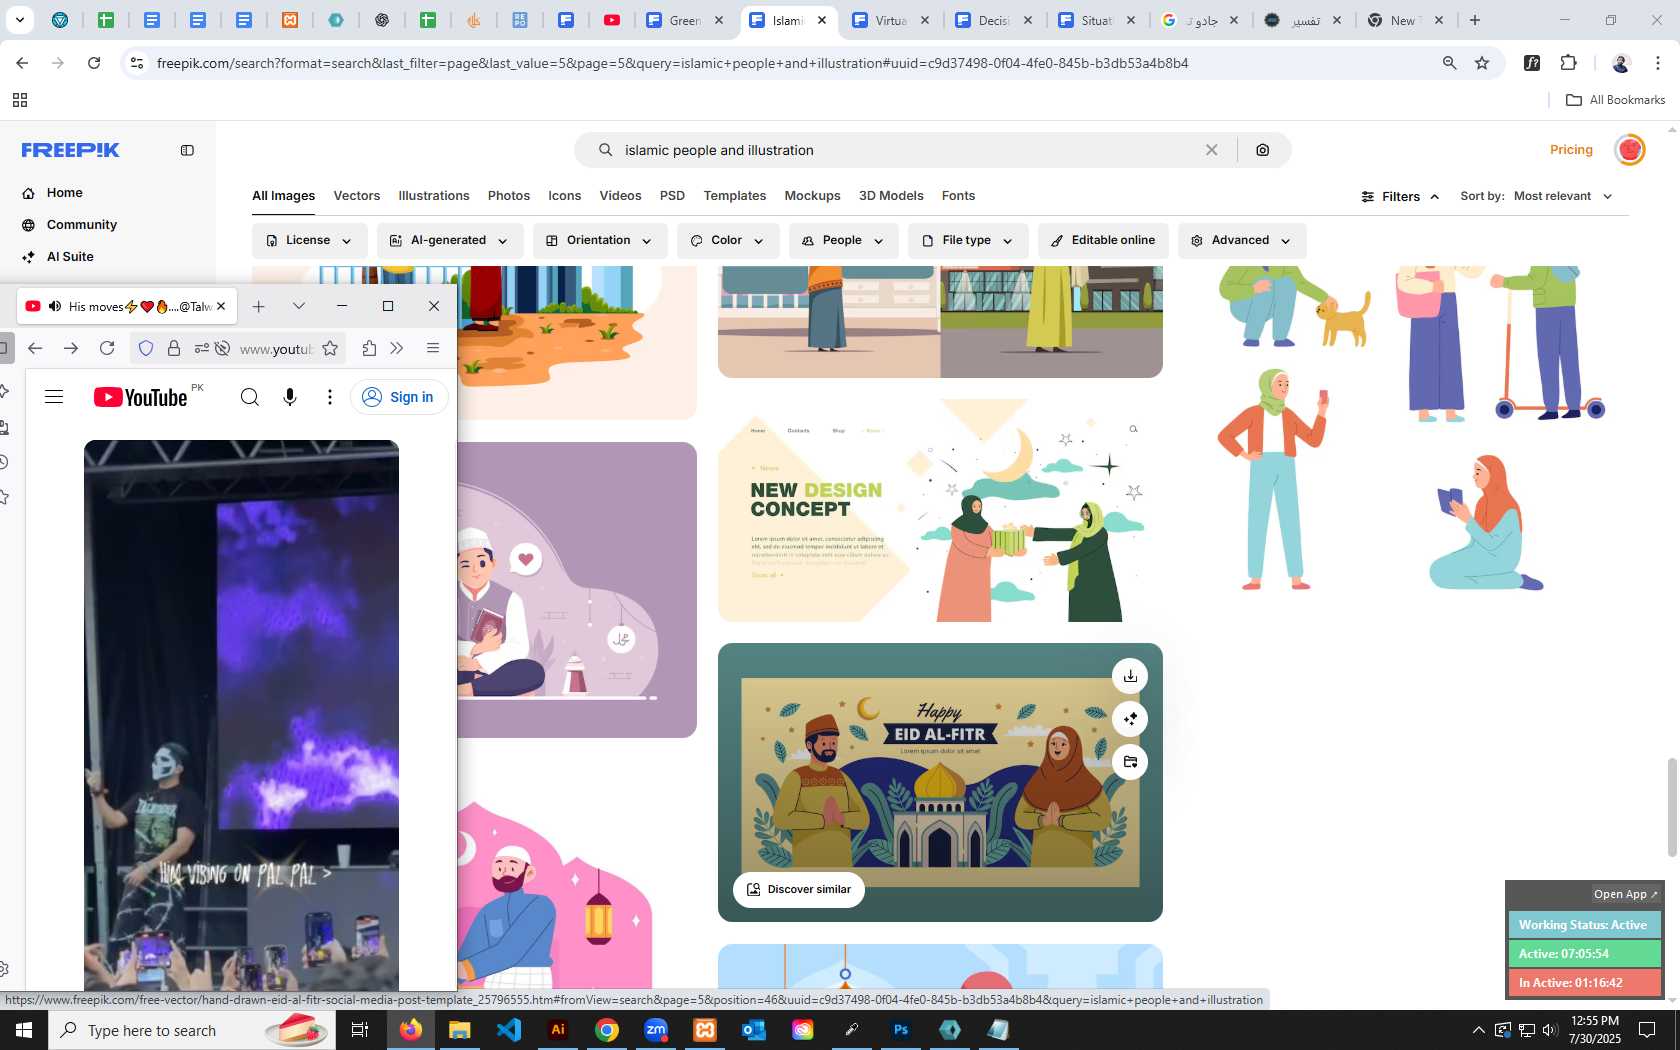Click the Freepik logo
This screenshot has width=1680, height=1050.
point(70,150)
